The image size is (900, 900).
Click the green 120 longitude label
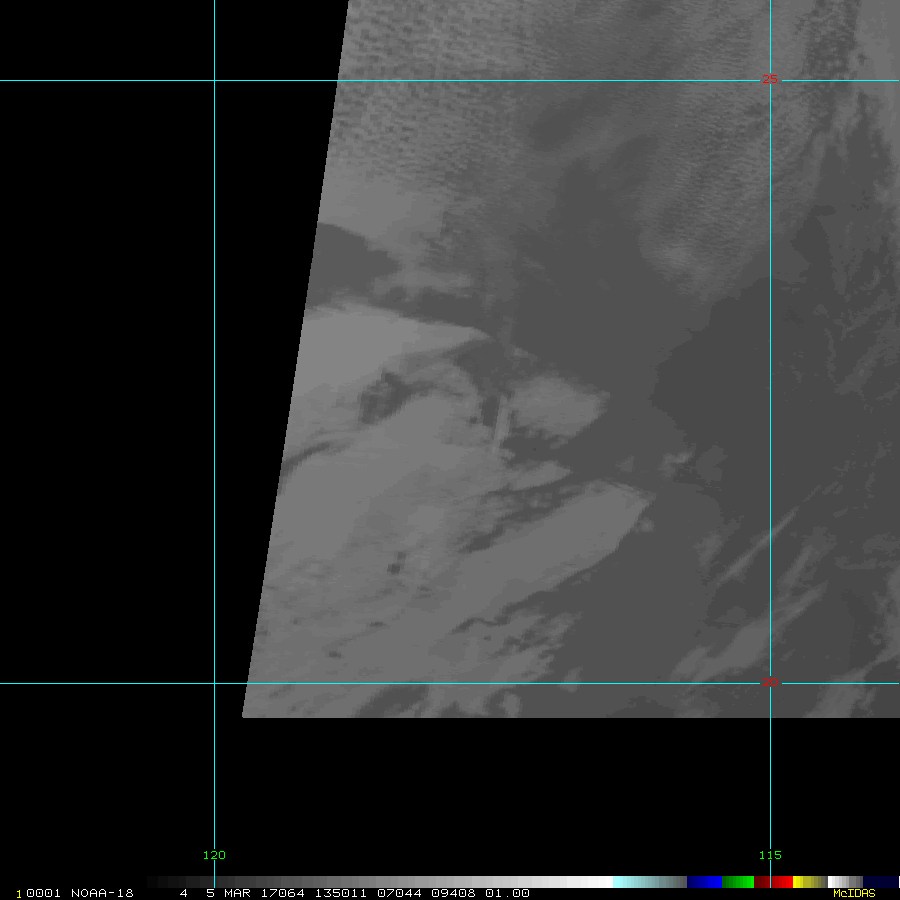[x=214, y=855]
